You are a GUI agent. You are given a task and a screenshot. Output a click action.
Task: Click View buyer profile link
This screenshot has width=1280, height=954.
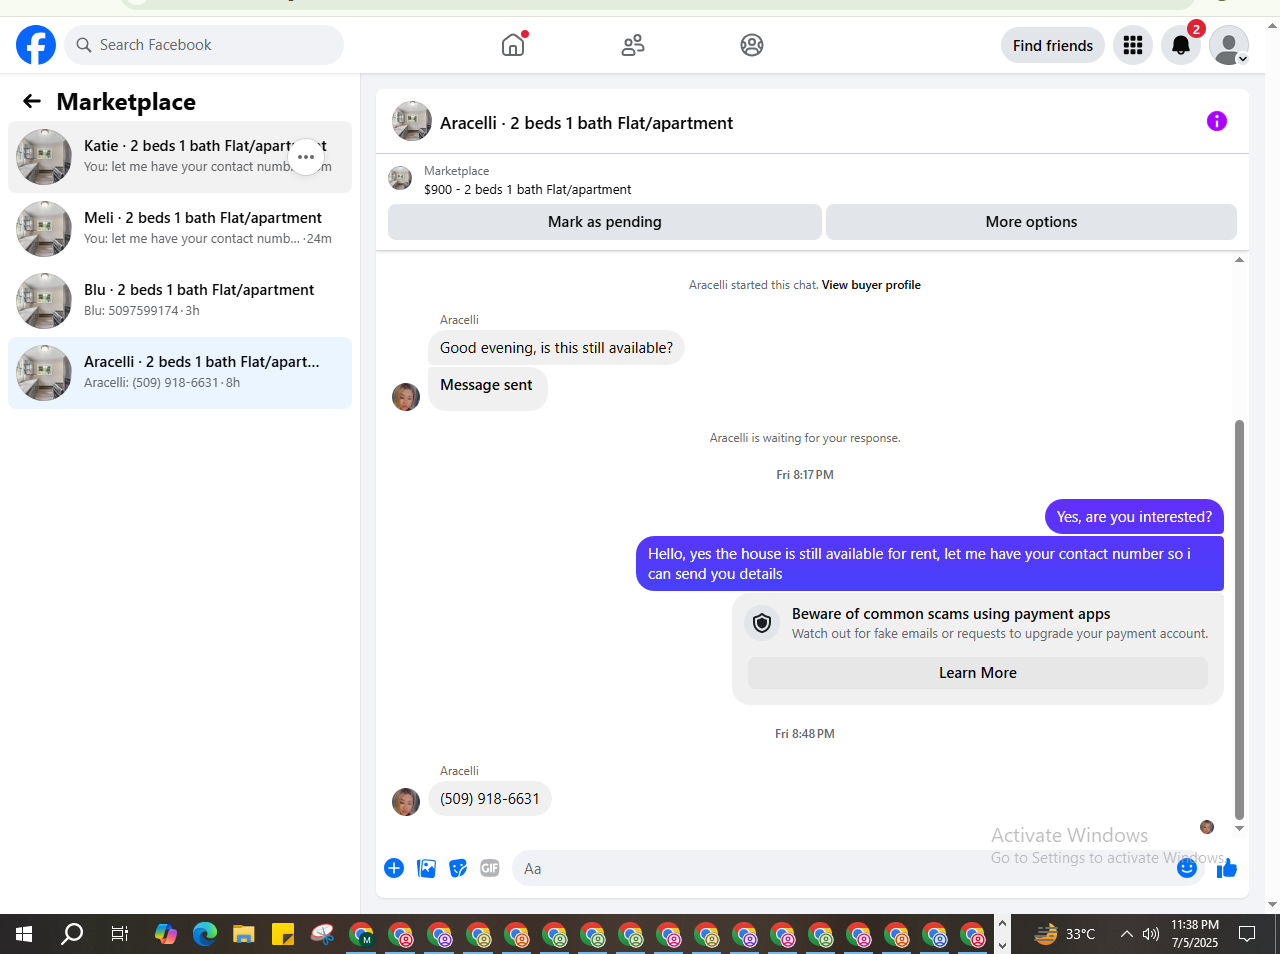click(871, 285)
